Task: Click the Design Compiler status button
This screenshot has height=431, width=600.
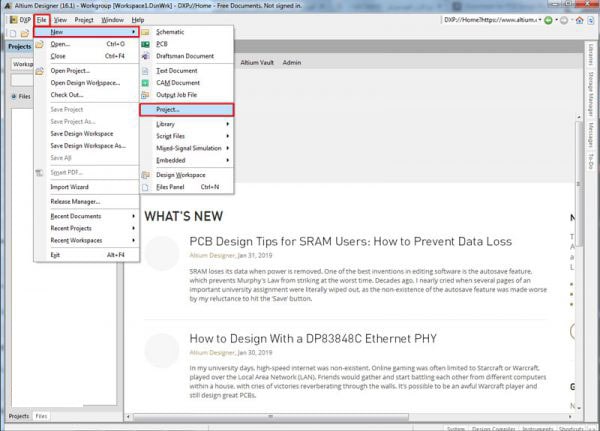Action: [x=494, y=428]
